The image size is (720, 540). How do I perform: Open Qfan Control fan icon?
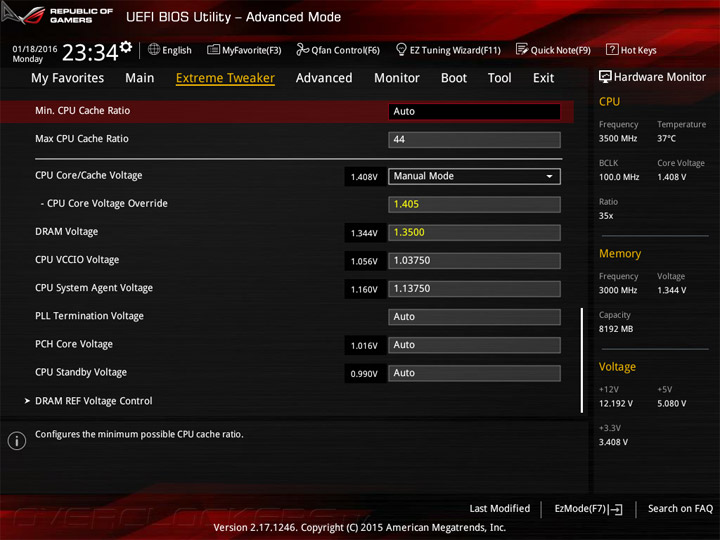(x=302, y=49)
